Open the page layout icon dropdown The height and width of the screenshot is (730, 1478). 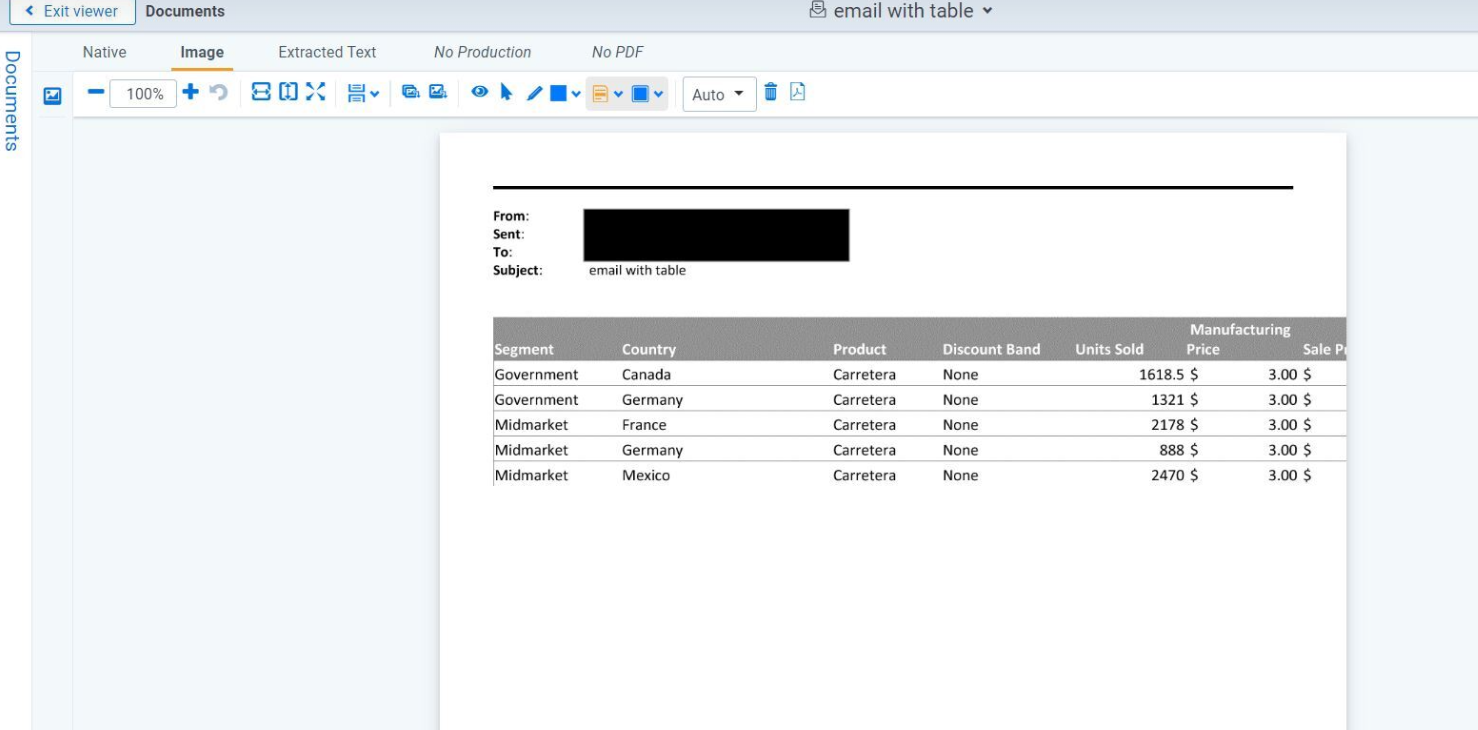[x=363, y=93]
